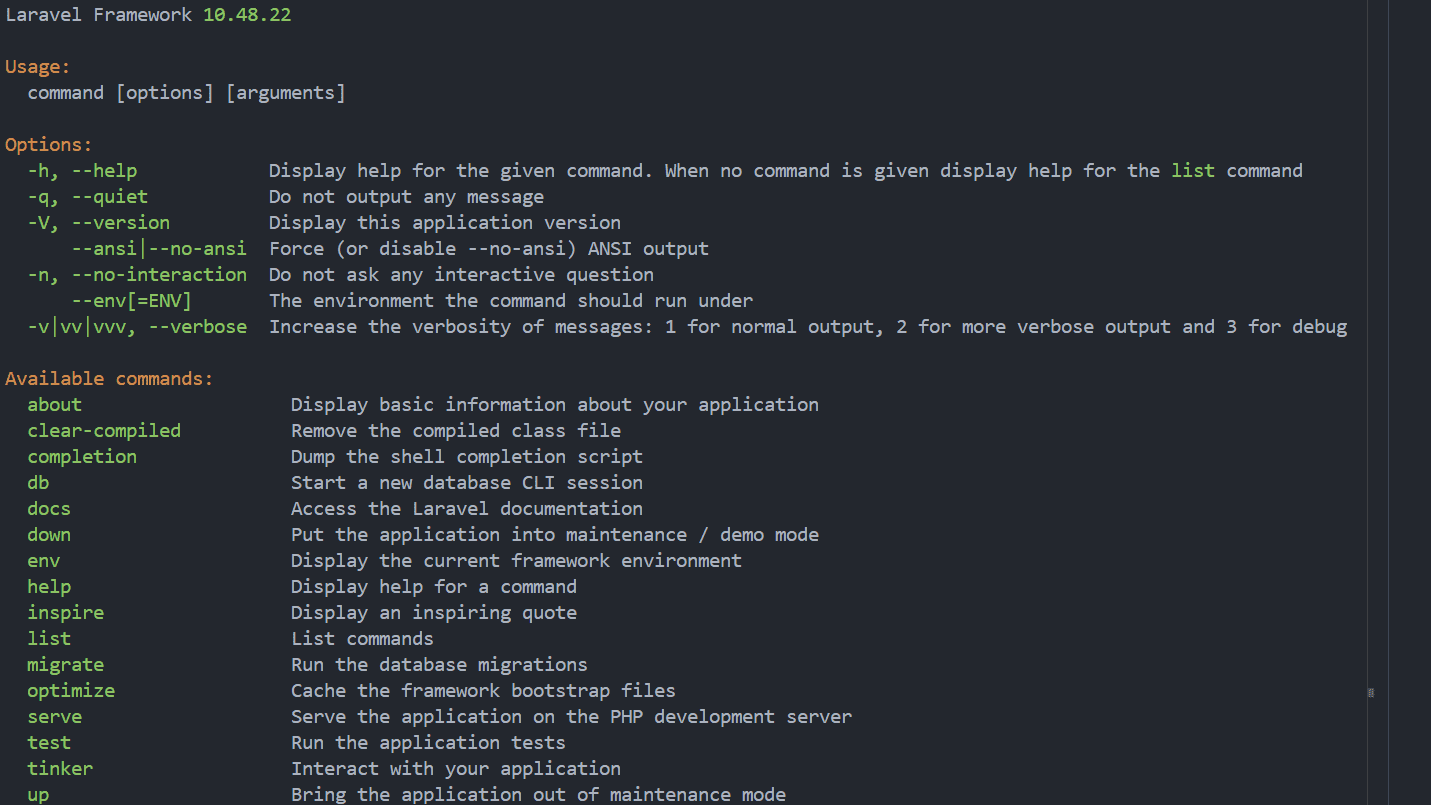Click the '-V, --version' option

(98, 223)
